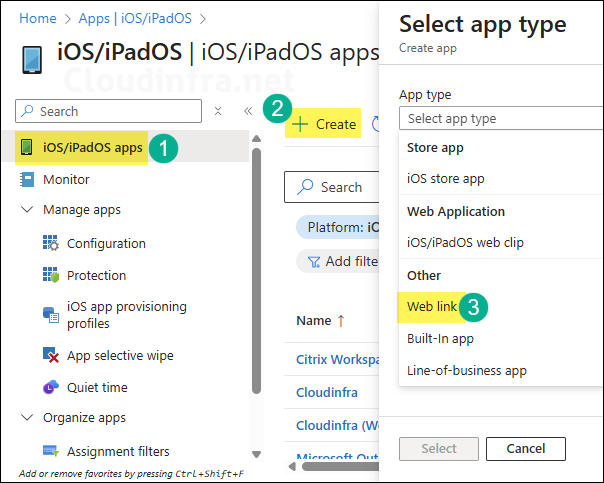Go to Apps | iOS/iPadOS breadcrumb
604x483 pixels.
(135, 18)
